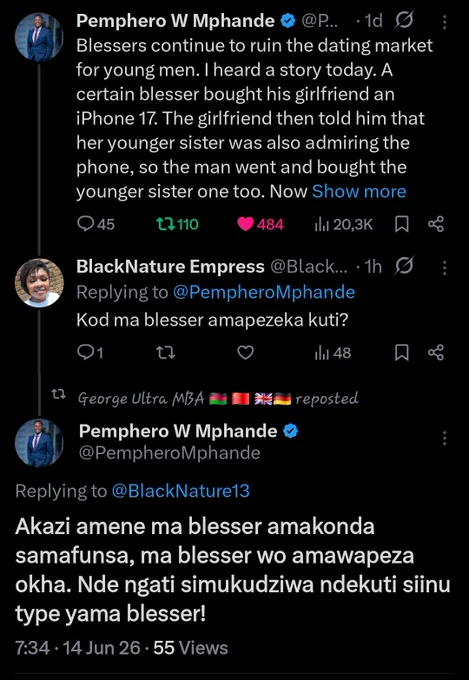Screen dimensions: 469x680
Task: Bookmark BlackNature Empress's reply
Action: [402, 353]
